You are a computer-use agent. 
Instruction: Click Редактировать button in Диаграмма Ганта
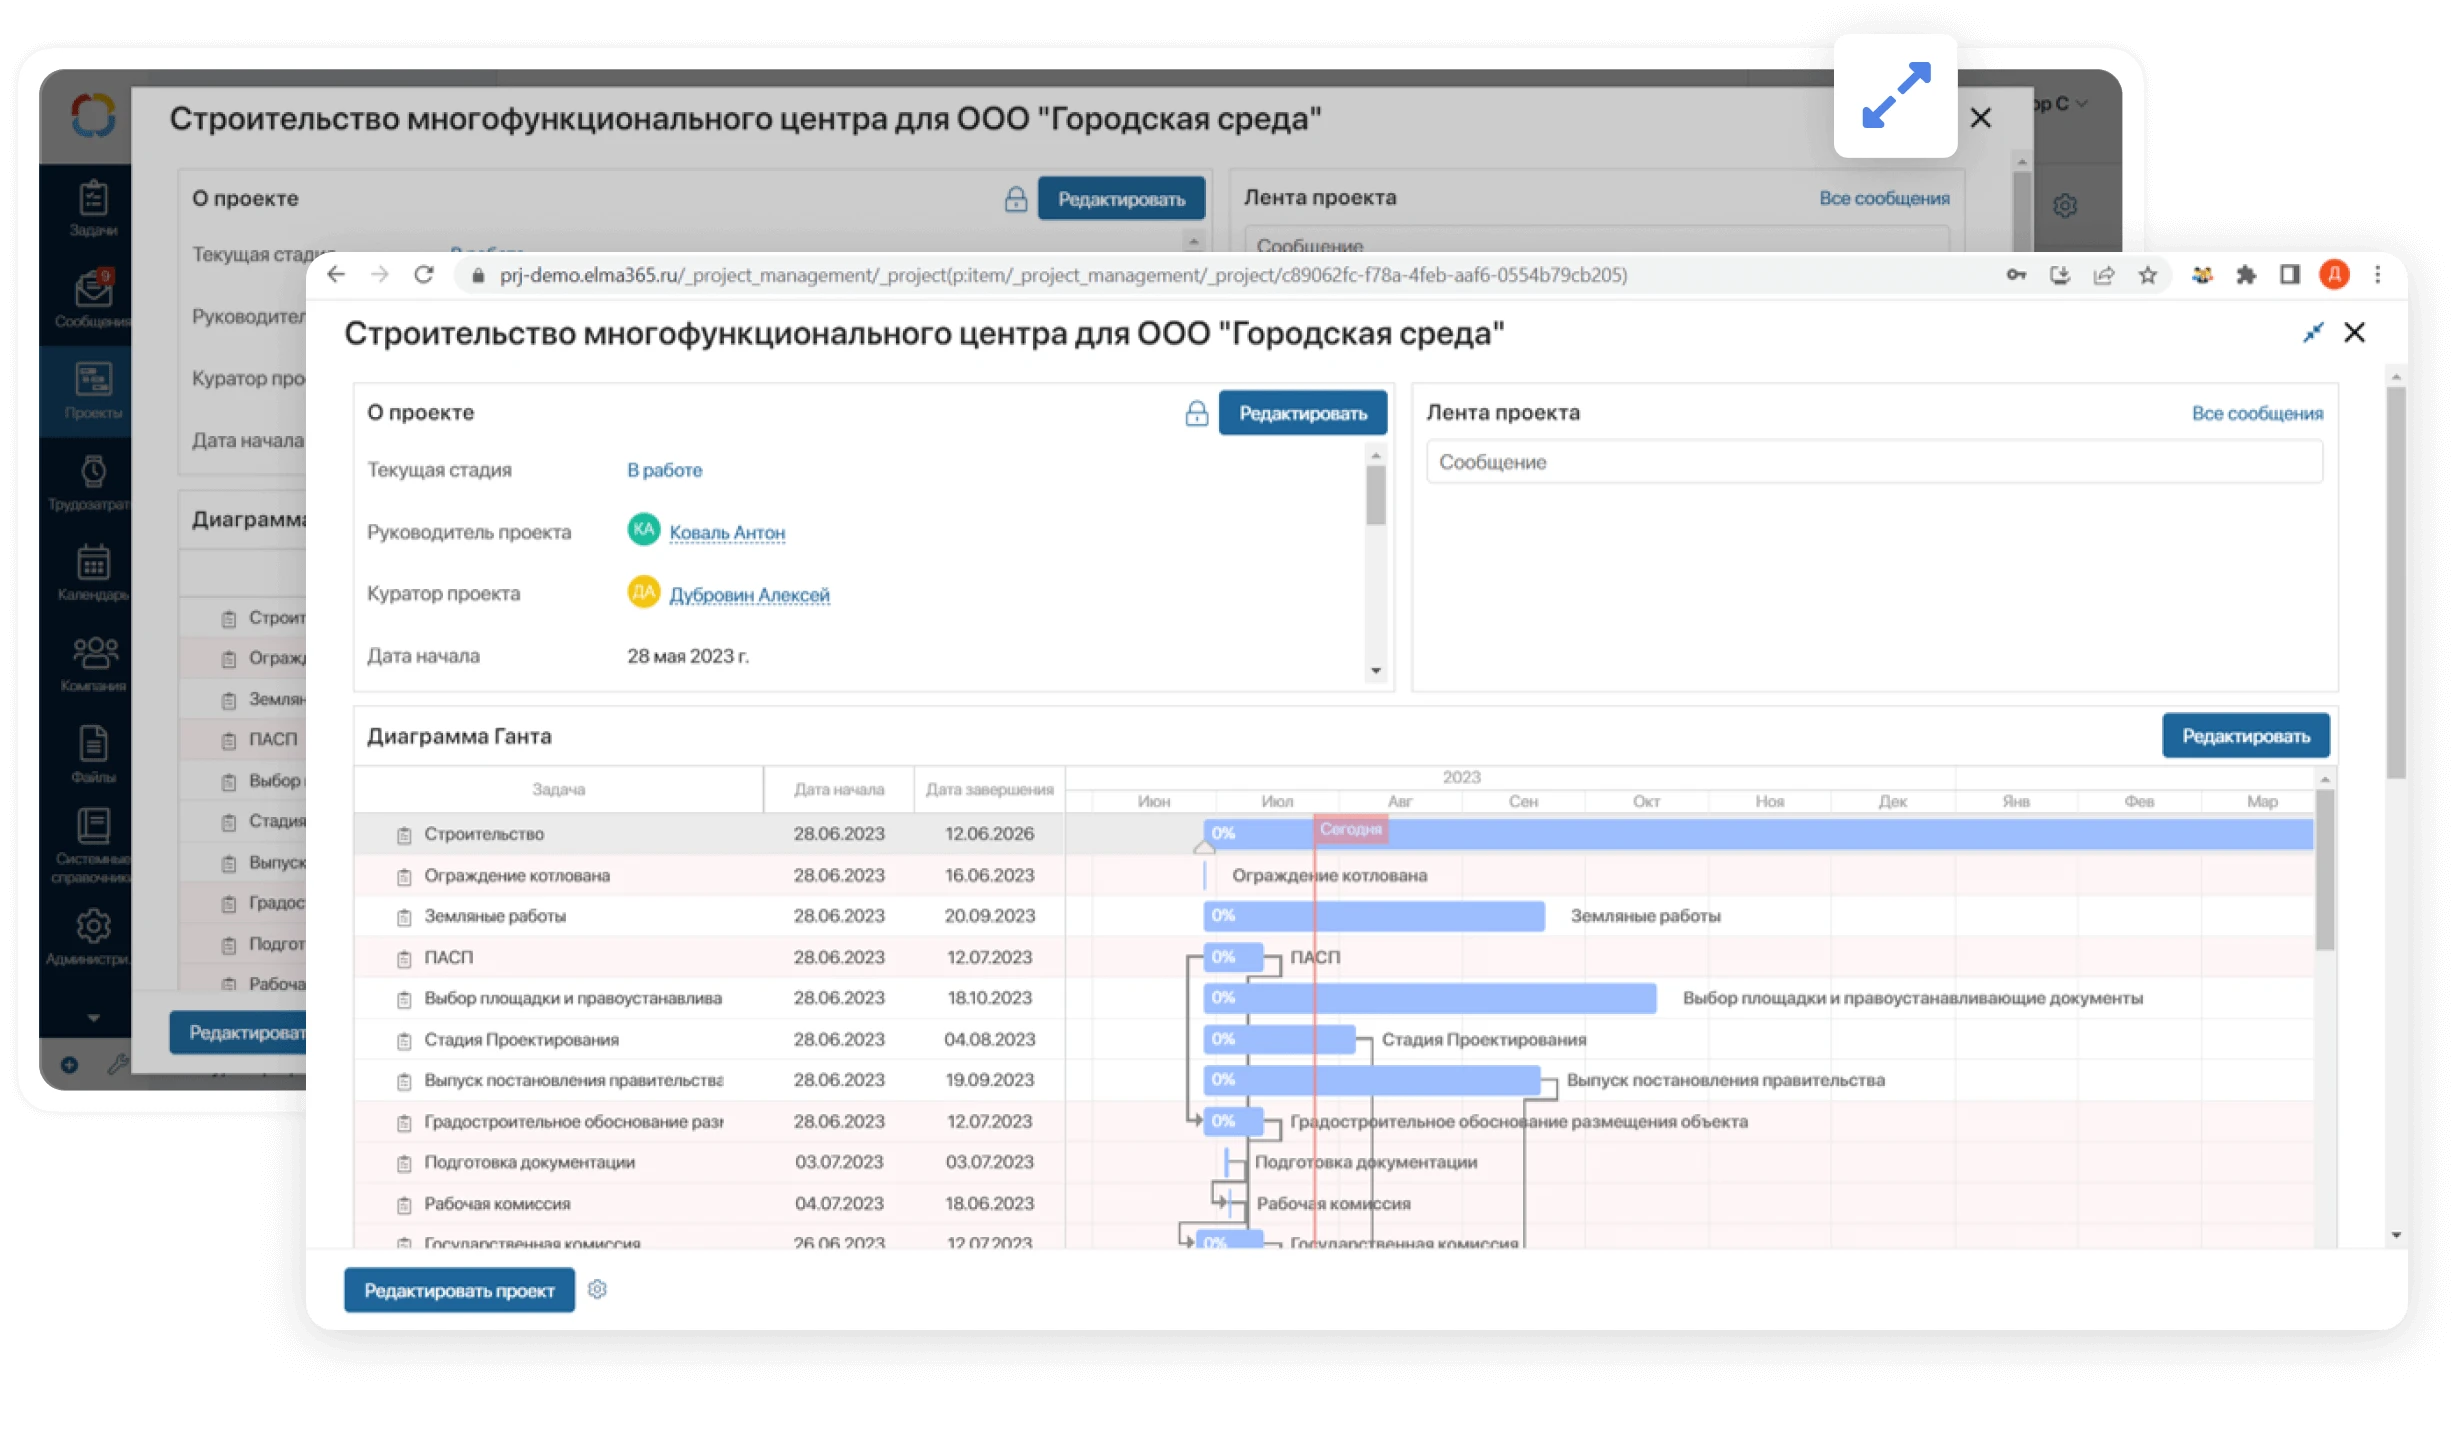coord(2245,736)
